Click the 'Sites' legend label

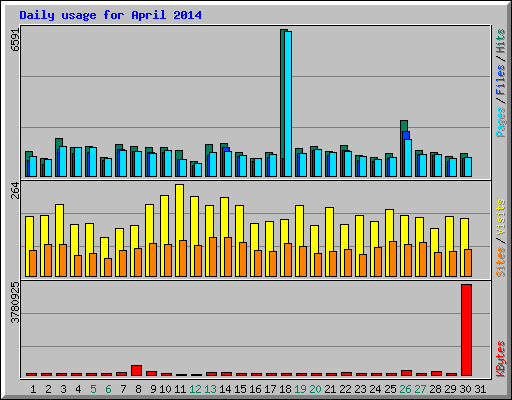click(501, 262)
